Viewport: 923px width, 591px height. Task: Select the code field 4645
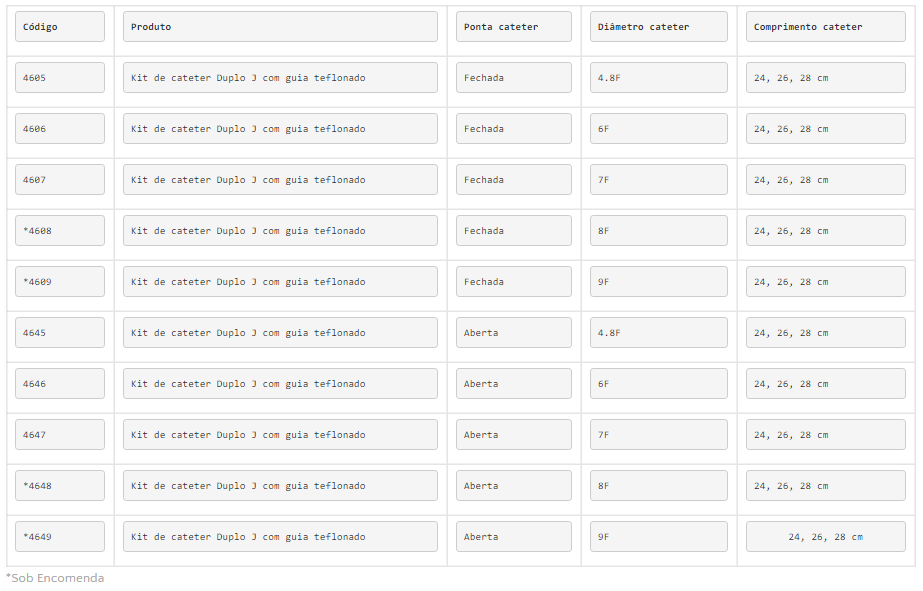pos(60,333)
